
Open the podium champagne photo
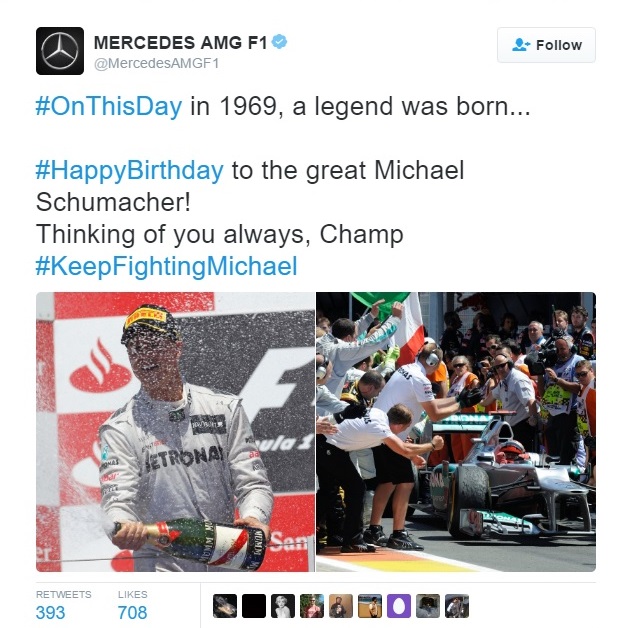[x=175, y=432]
